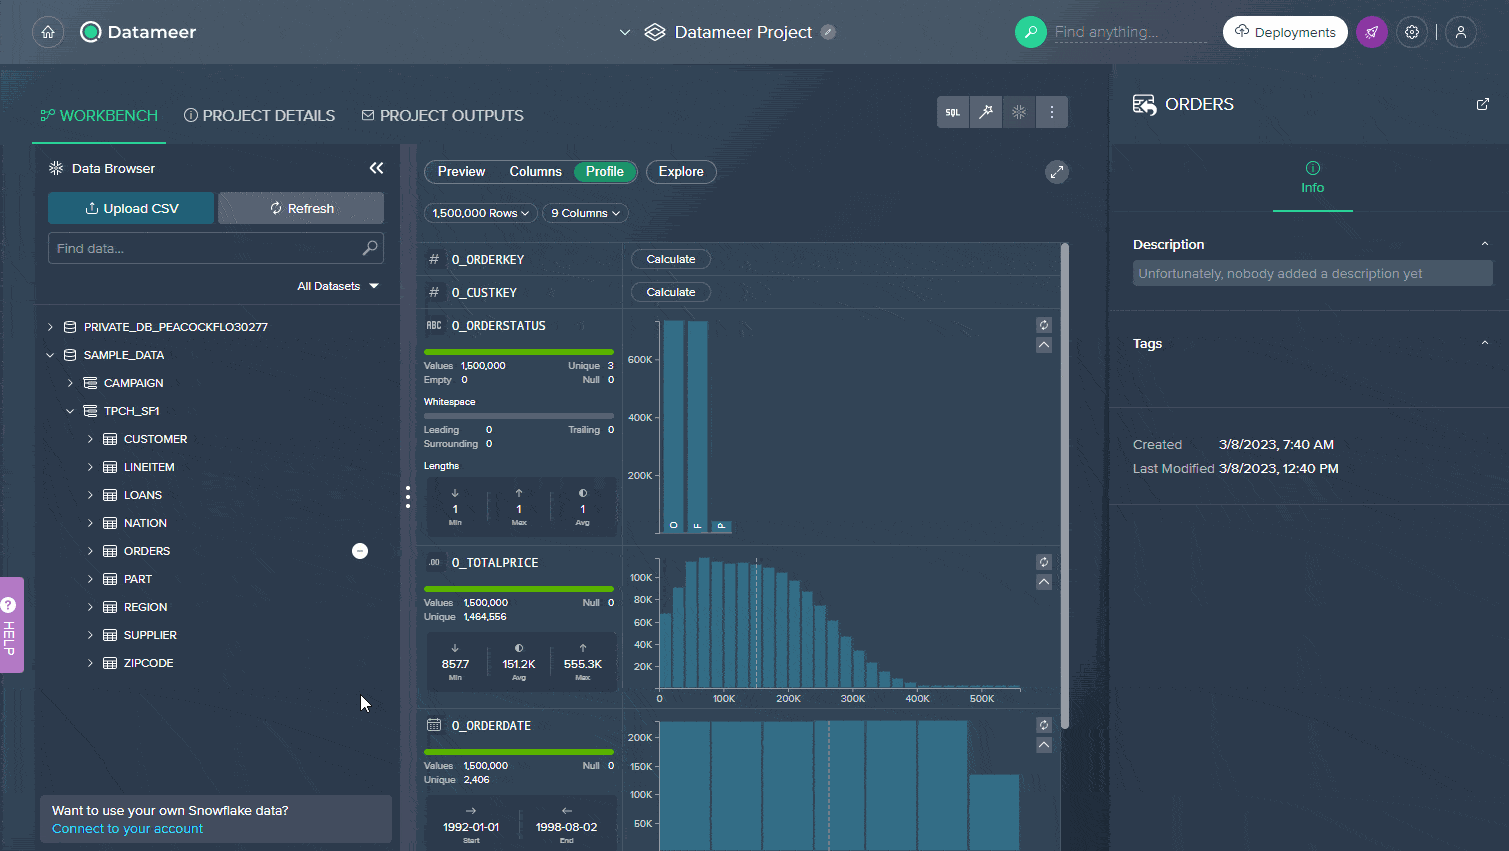Click the Upload CSV button
Viewport: 1509px width, 851px height.
pyautogui.click(x=131, y=208)
